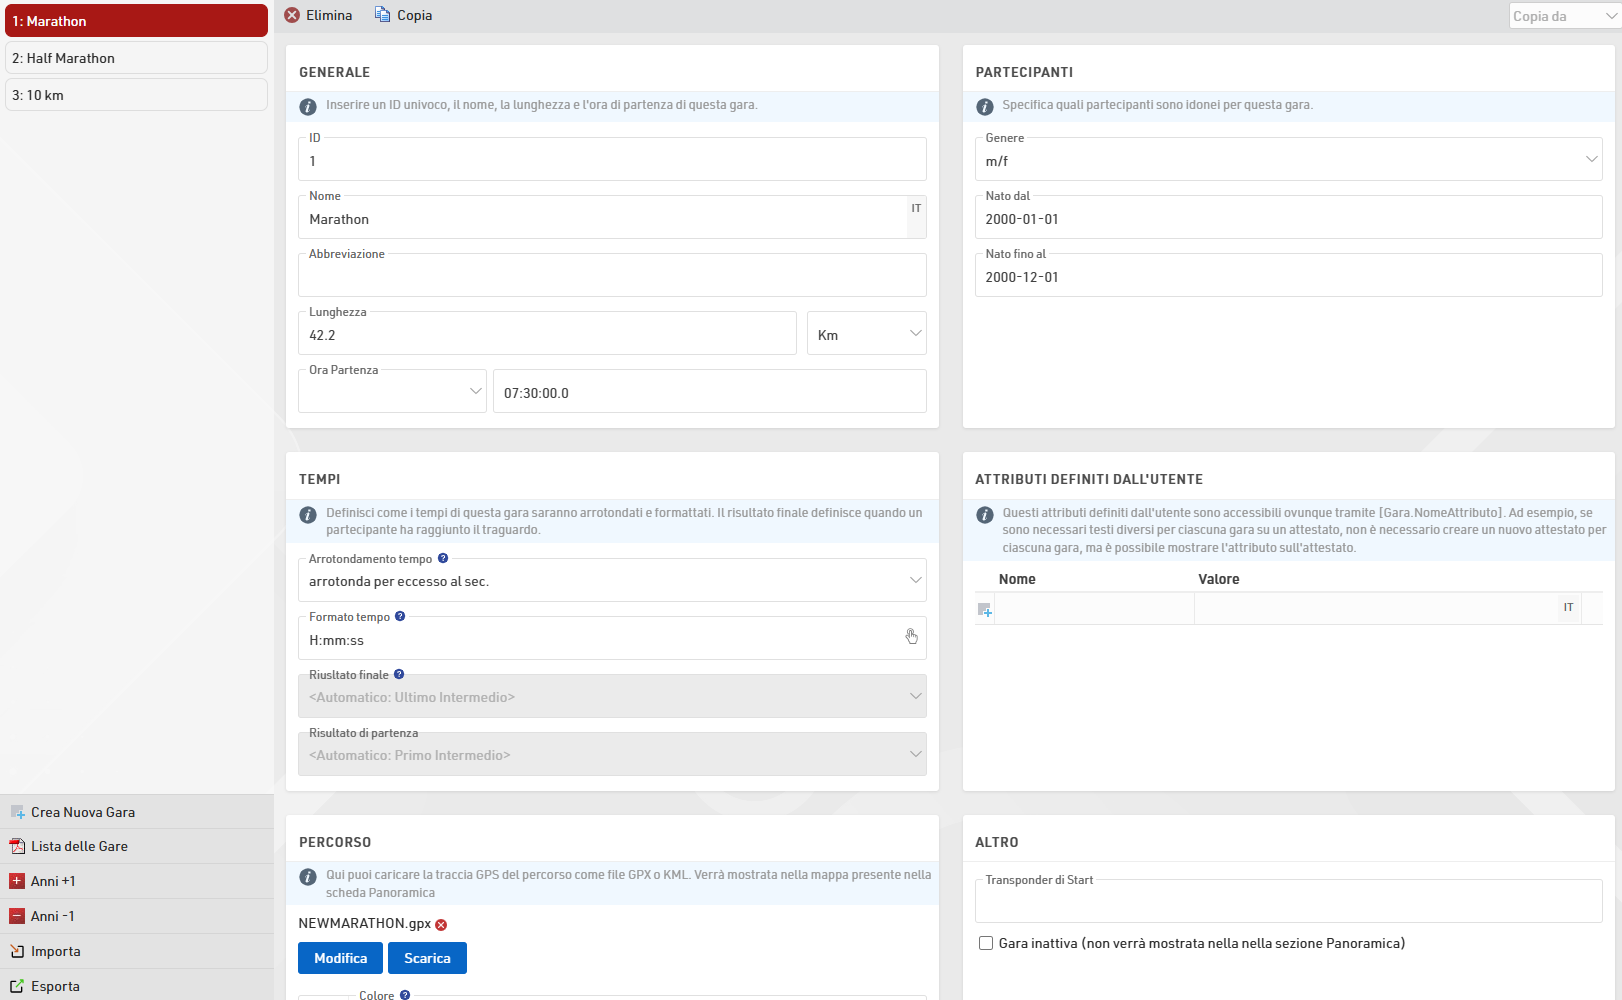Click the Modifica button
This screenshot has width=1622, height=1000.
click(x=341, y=958)
